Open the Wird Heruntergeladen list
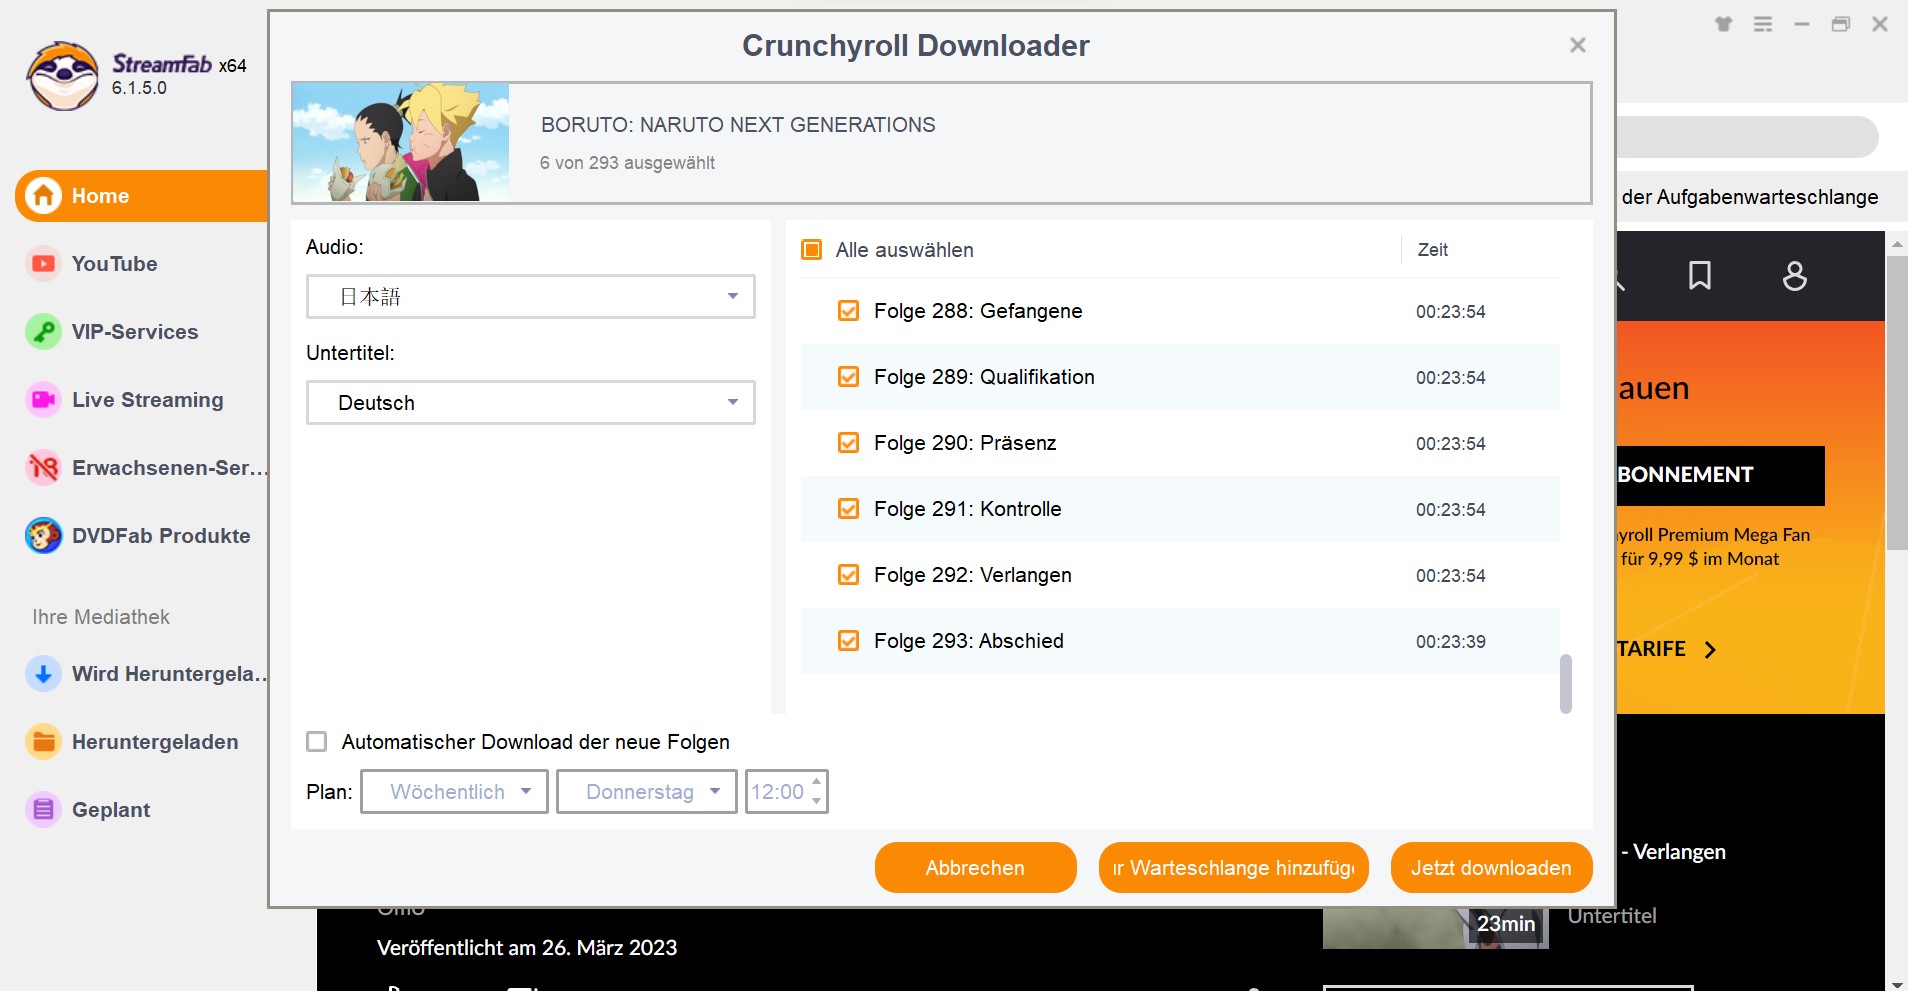Screen dimensions: 1908x991 pos(169,674)
